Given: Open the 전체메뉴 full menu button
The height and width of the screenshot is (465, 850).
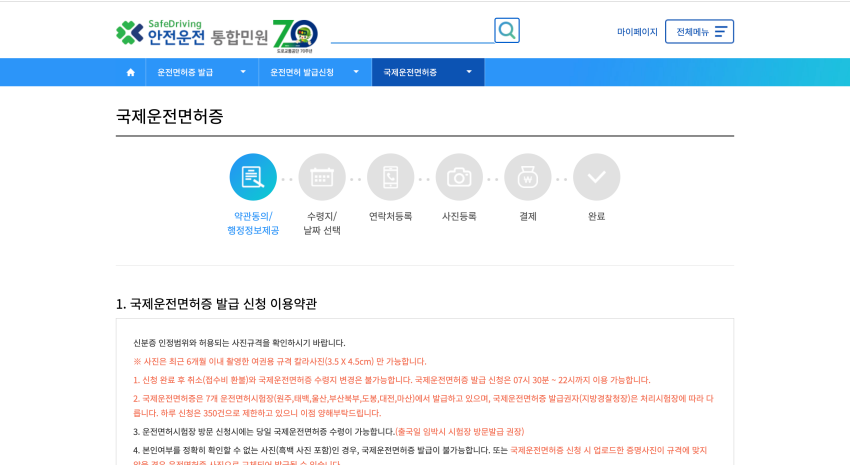Looking at the screenshot, I should pos(699,32).
